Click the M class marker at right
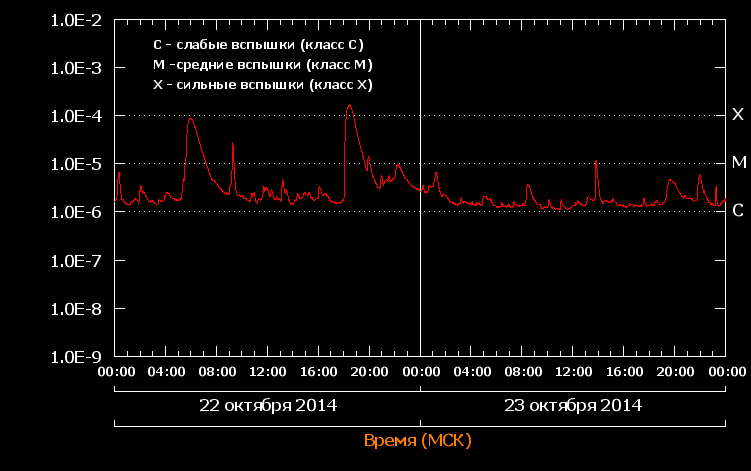Screen dimensions: 751x471 739,162
